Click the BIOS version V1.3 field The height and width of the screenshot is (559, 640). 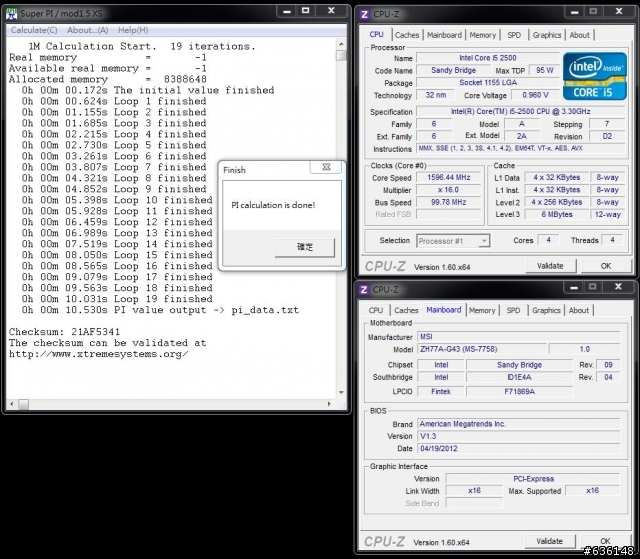tap(518, 436)
